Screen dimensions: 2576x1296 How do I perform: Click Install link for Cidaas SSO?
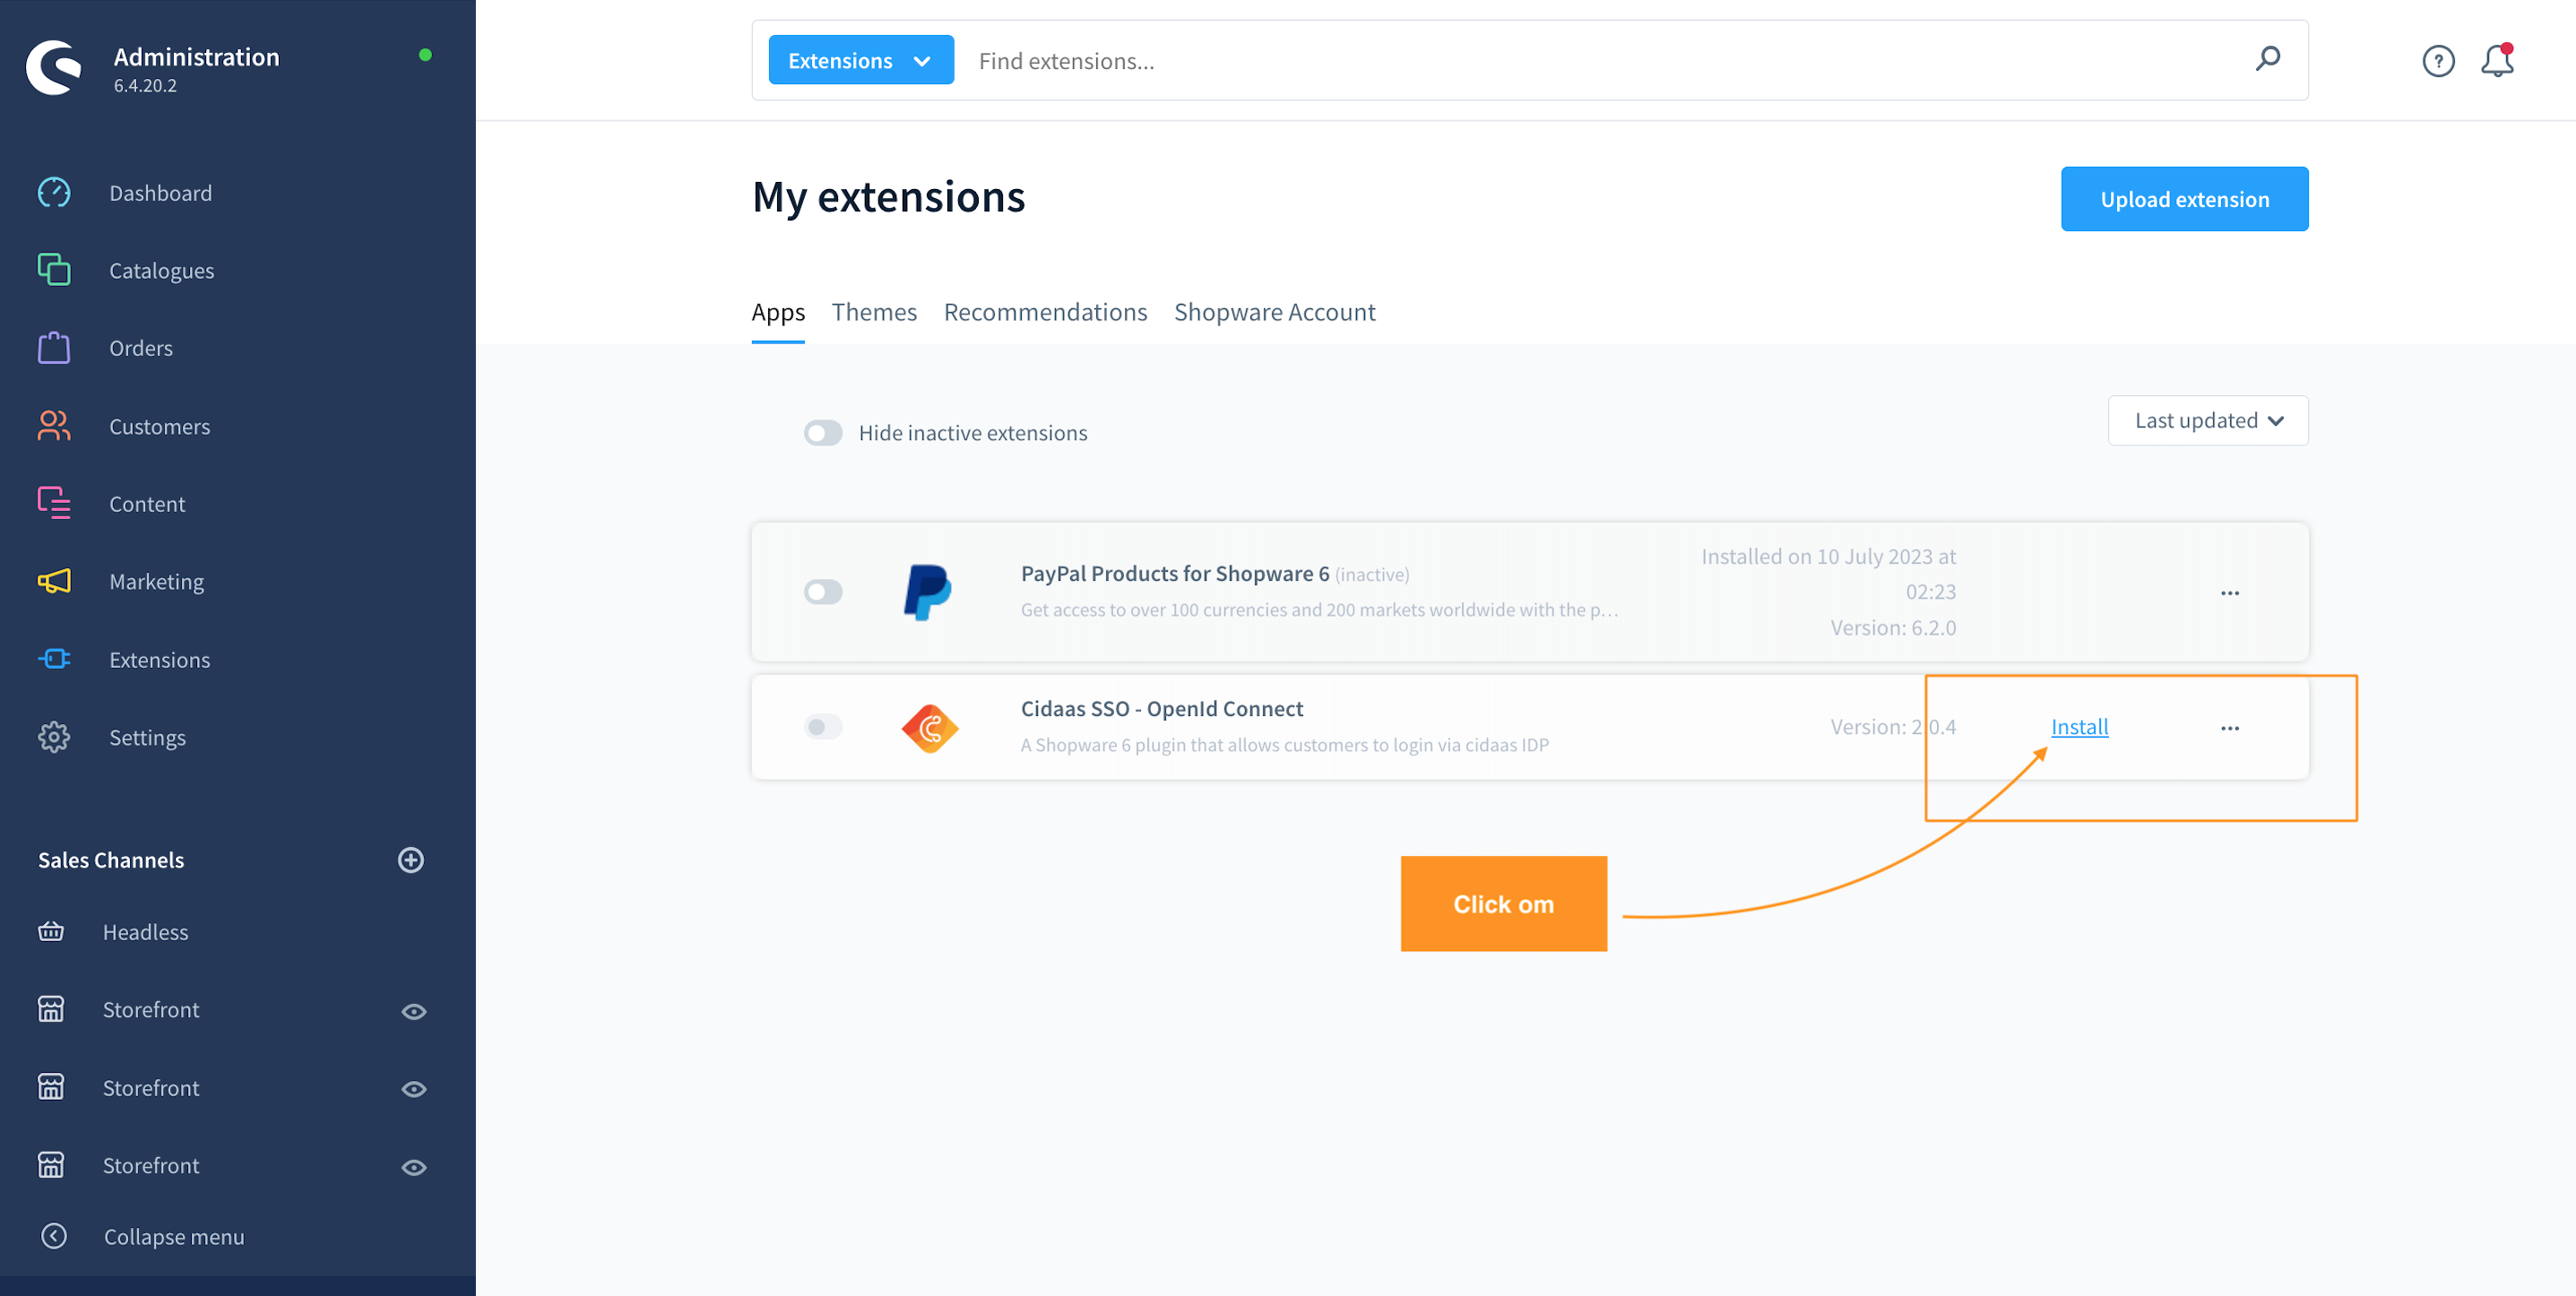2079,727
